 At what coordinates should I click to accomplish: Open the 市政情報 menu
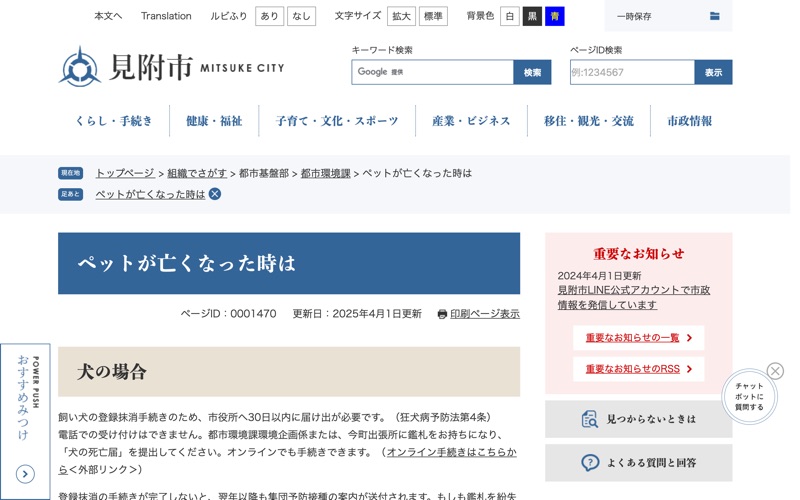[690, 121]
